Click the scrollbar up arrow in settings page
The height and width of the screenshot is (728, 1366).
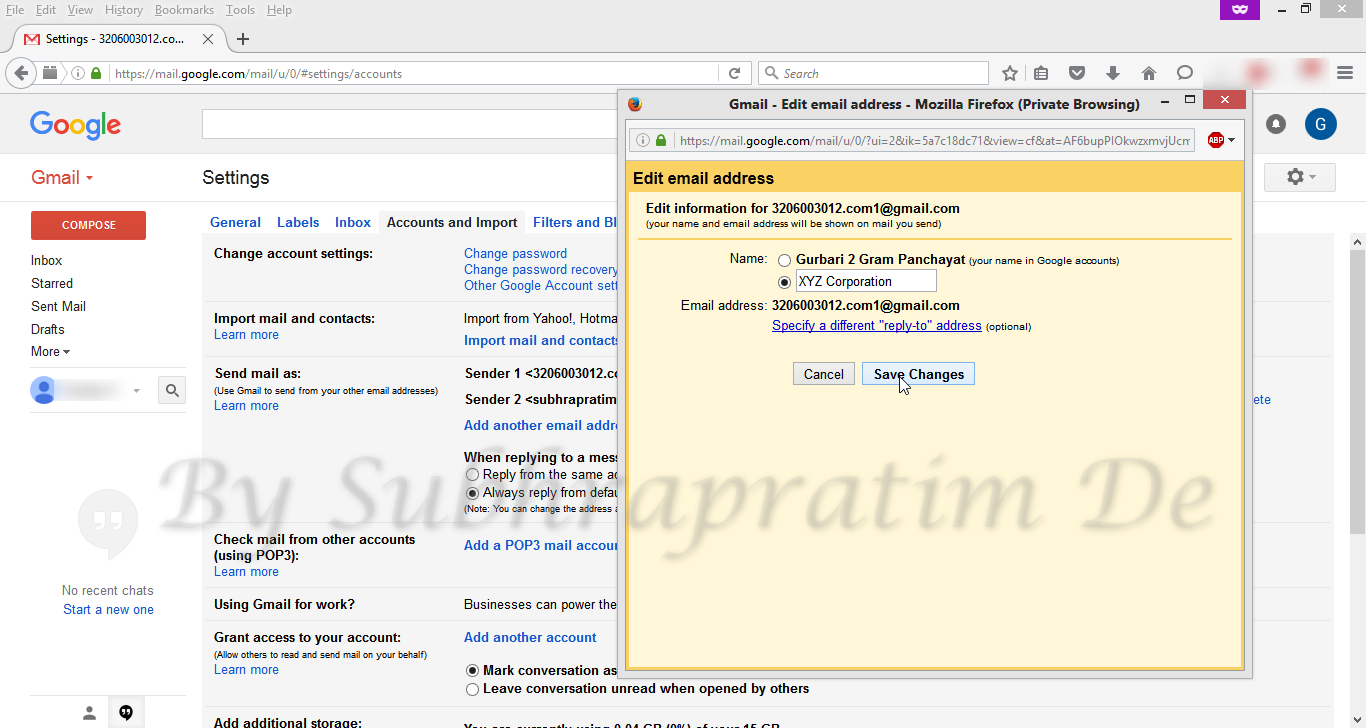click(x=1357, y=242)
